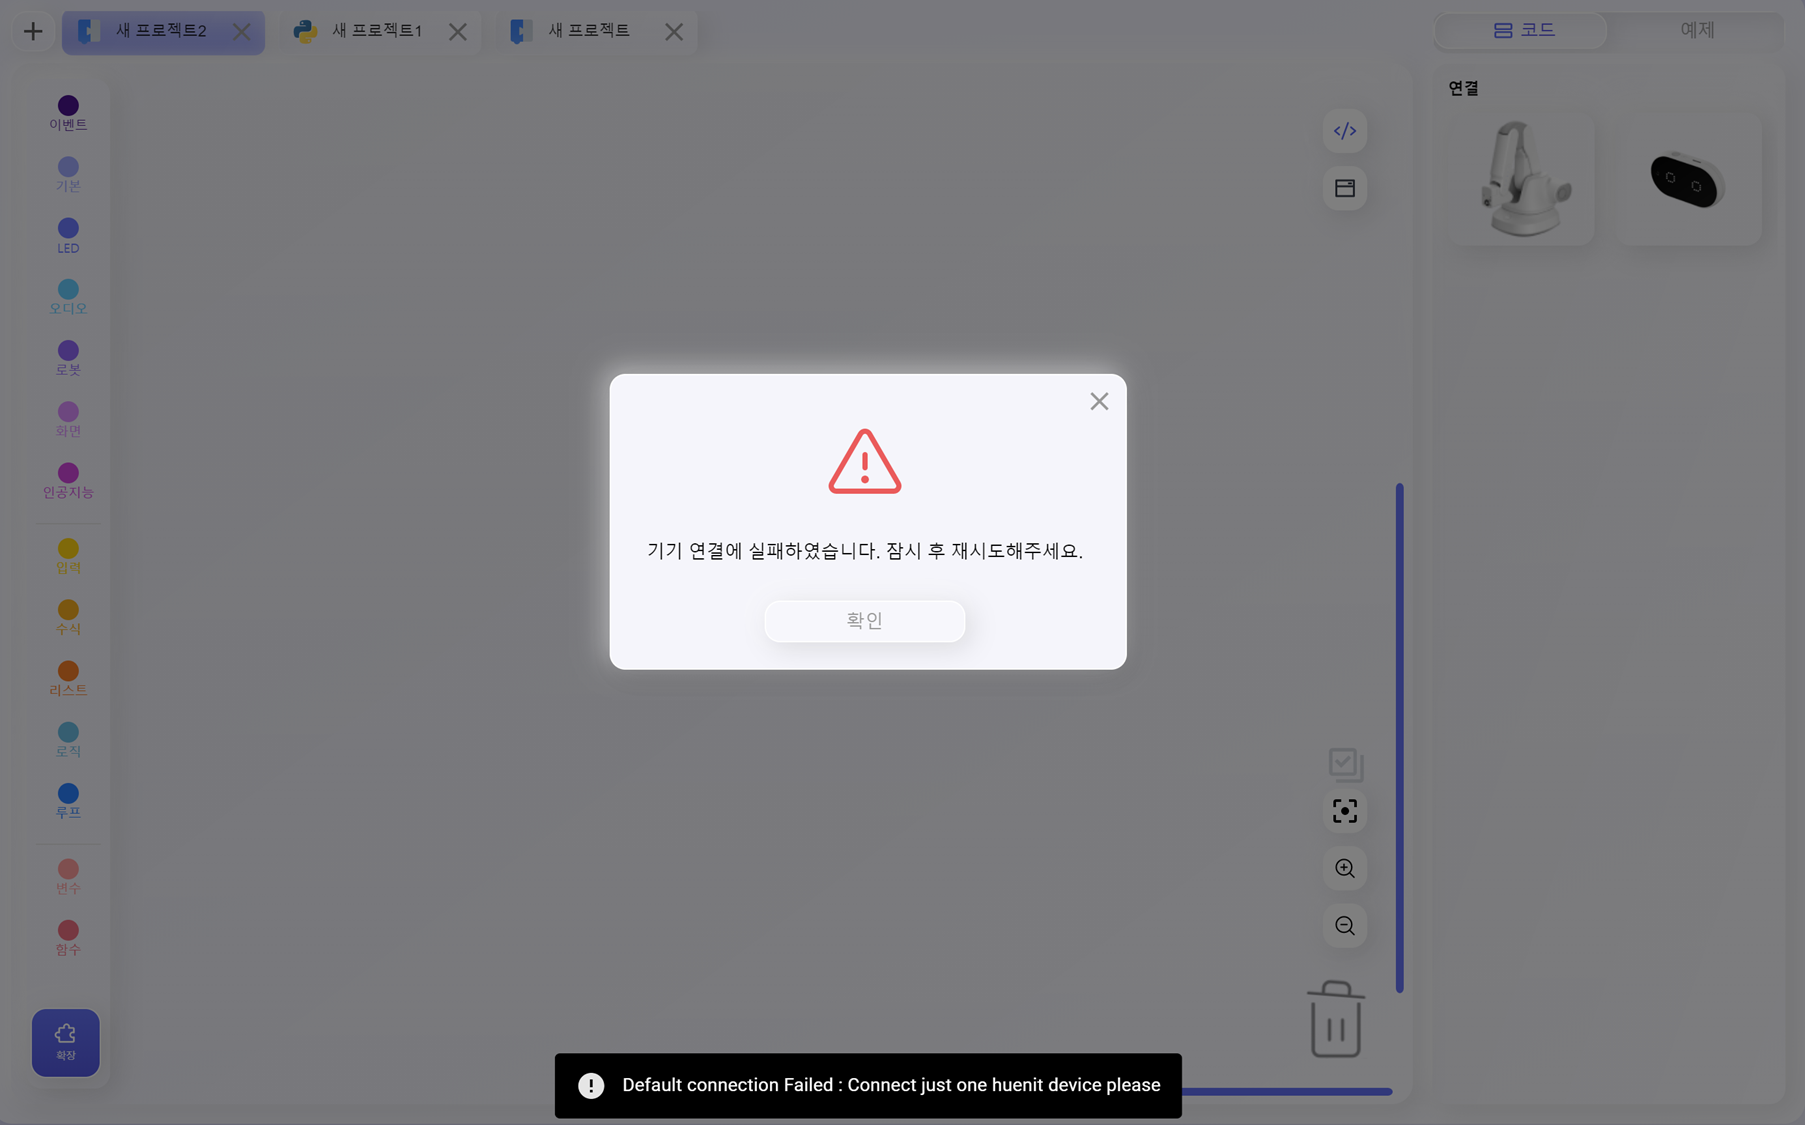This screenshot has width=1805, height=1125.
Task: Select the 이벤트 block category
Action: (x=68, y=112)
